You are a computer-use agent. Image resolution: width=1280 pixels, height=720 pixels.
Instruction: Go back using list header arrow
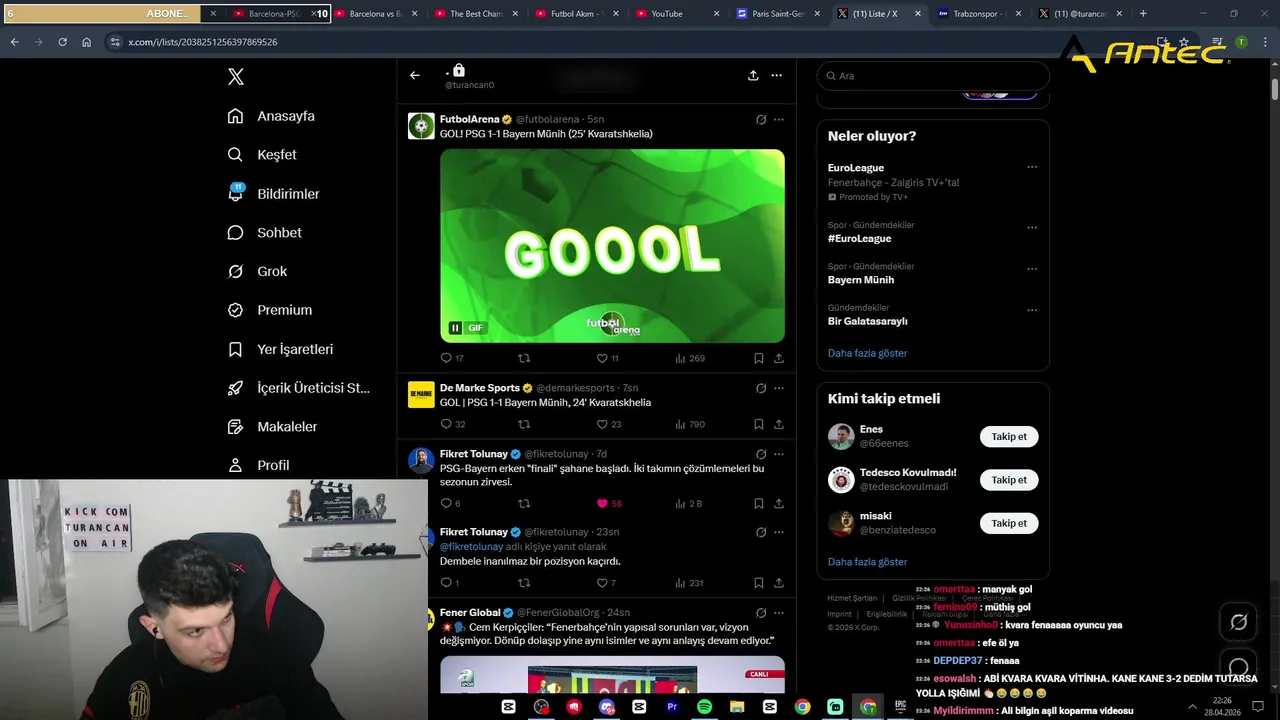(x=415, y=75)
